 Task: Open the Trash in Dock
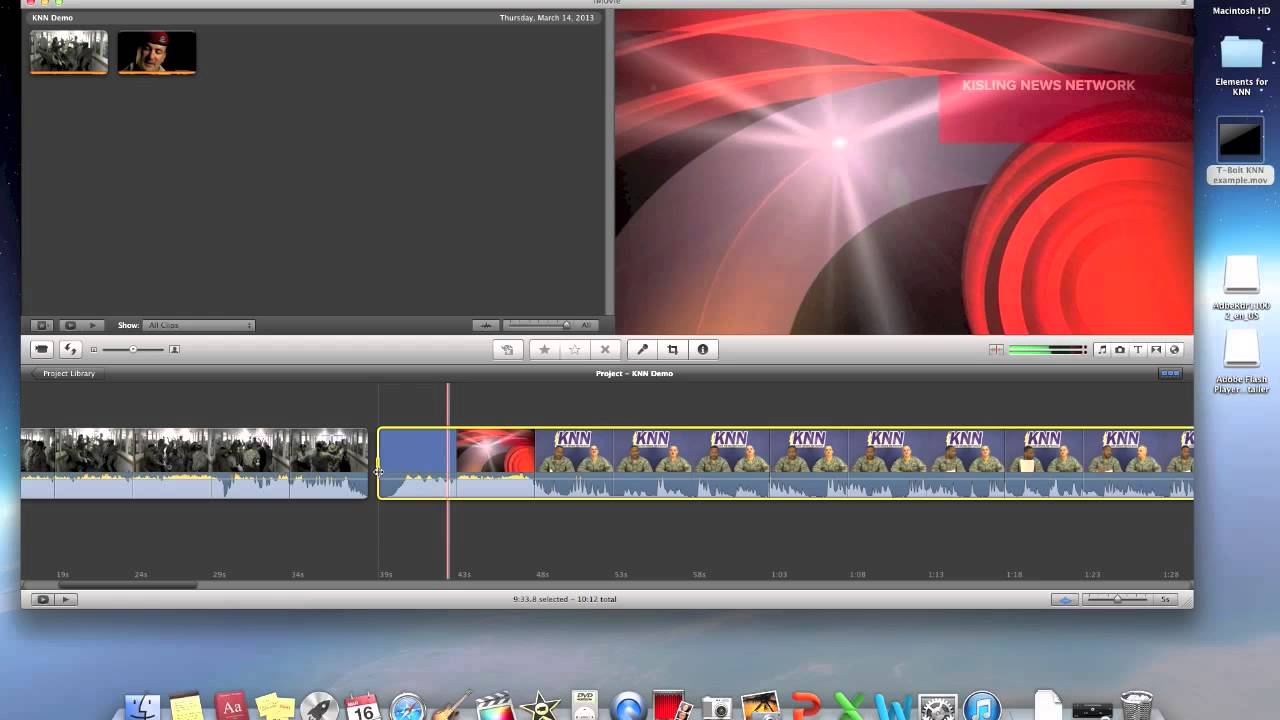[x=1136, y=706]
